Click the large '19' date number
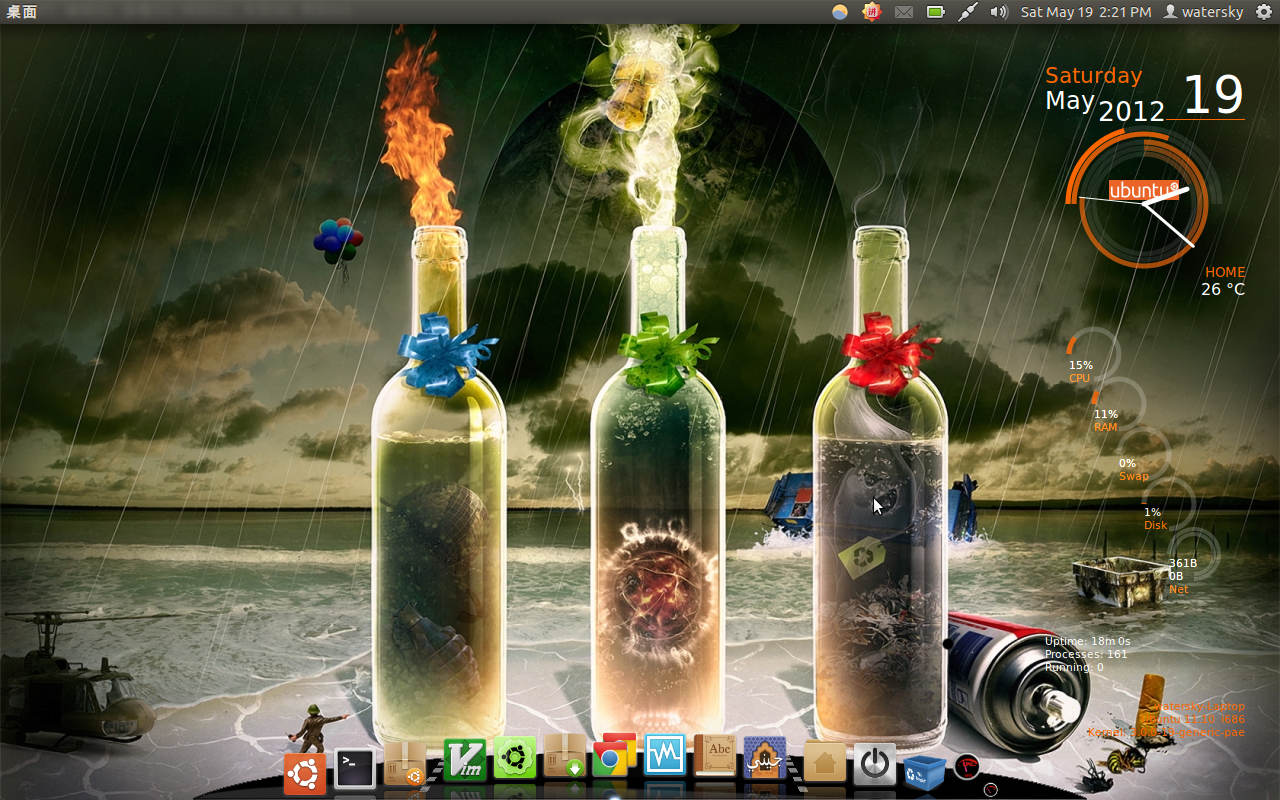 [1213, 95]
